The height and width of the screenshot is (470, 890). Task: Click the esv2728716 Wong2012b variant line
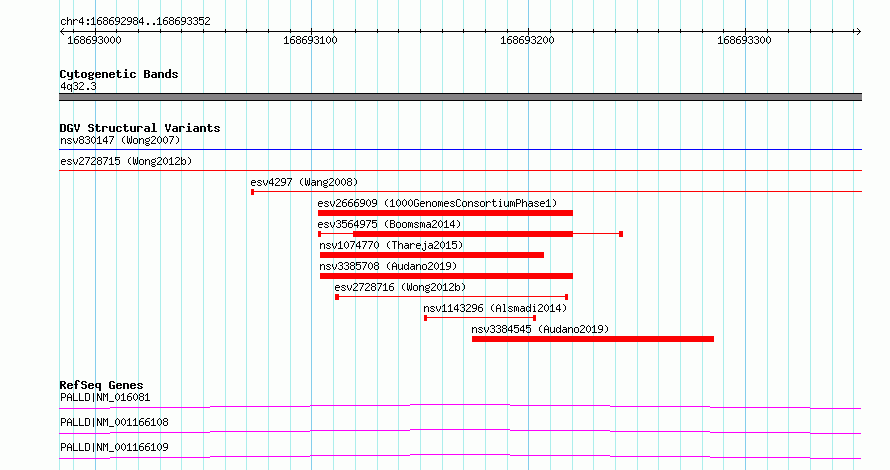pos(452,297)
